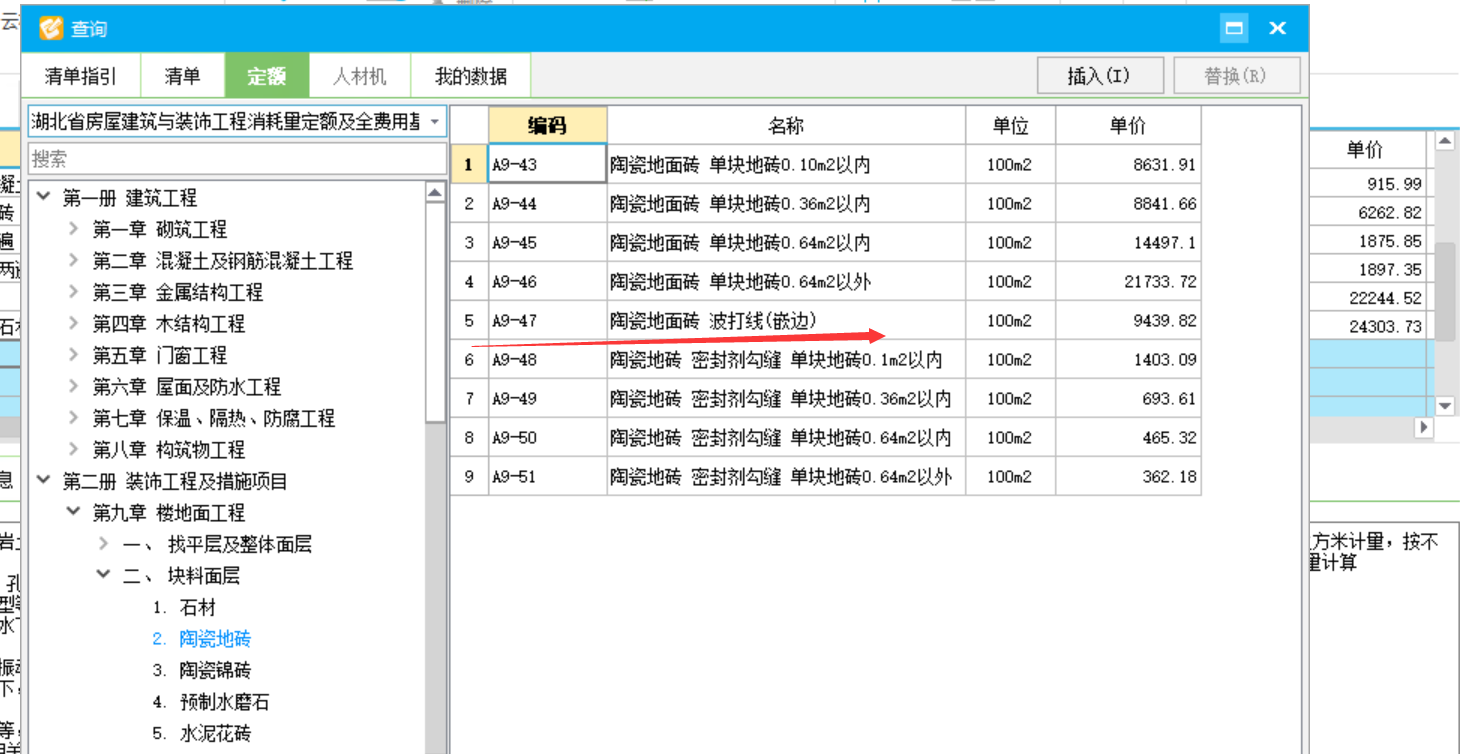Image resolution: width=1460 pixels, height=754 pixels.
Task: Click the 编码 column header
Action: tap(547, 125)
